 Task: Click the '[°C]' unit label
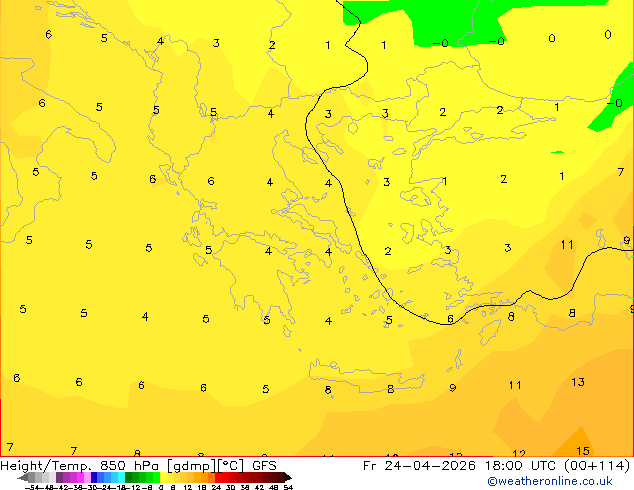click(x=231, y=466)
